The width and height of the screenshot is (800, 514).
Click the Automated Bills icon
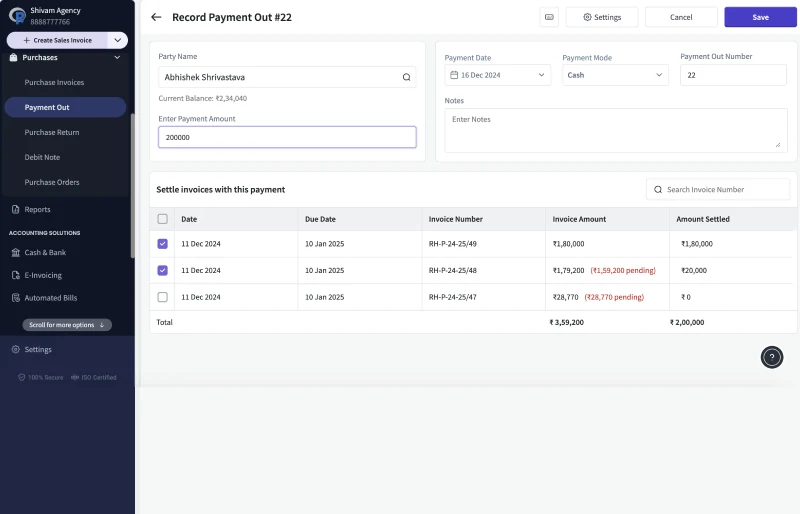coord(16,298)
